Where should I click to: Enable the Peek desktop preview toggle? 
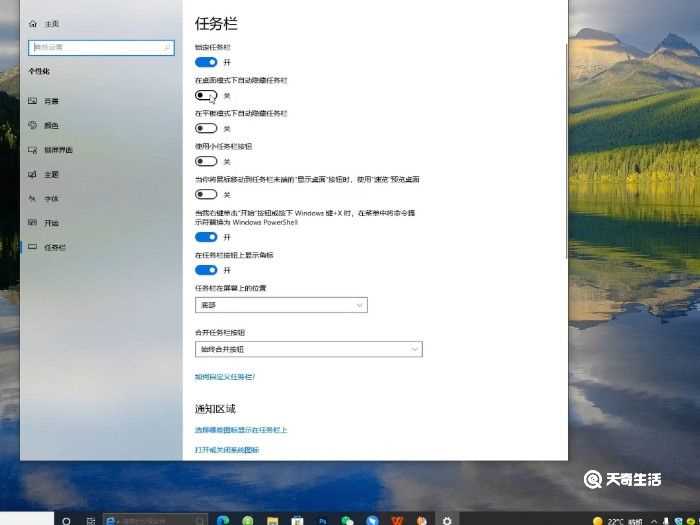206,194
